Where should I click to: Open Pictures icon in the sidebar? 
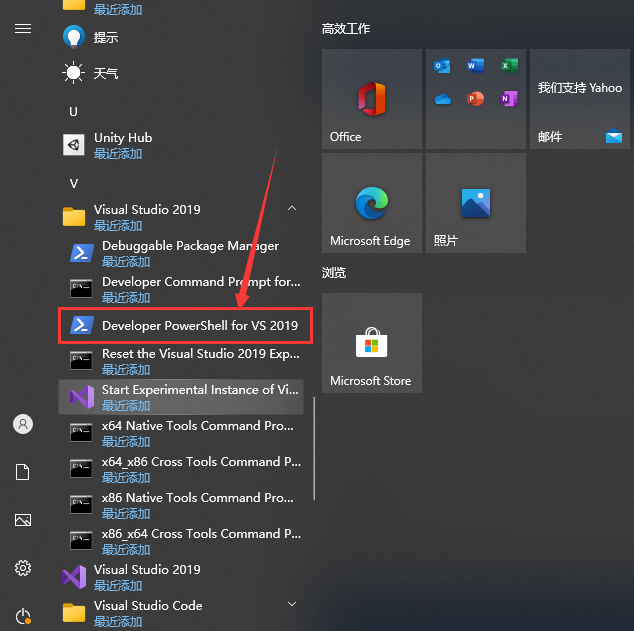(23, 520)
